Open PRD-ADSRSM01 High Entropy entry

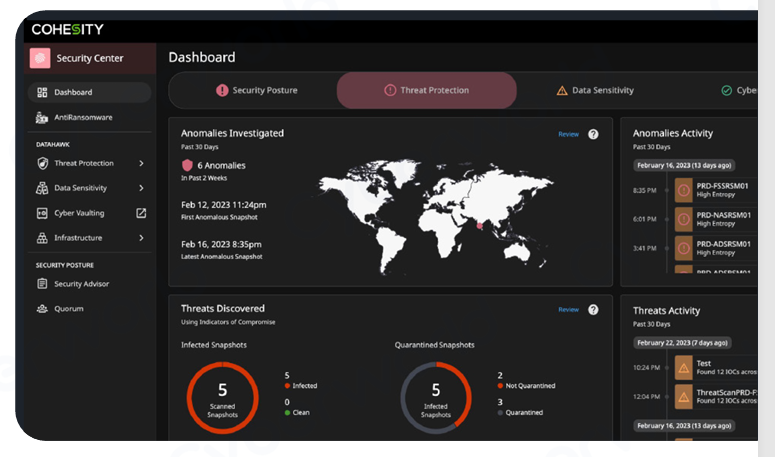[x=716, y=249]
